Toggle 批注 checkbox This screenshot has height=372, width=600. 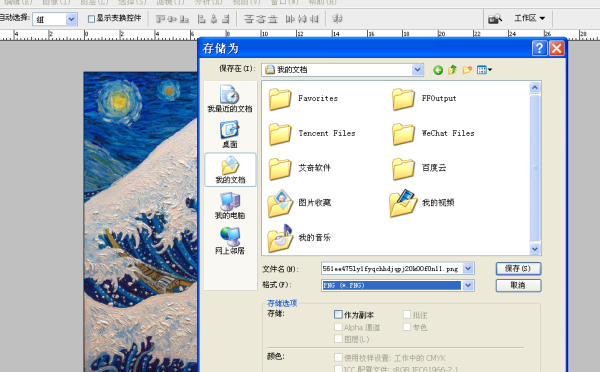pos(407,315)
